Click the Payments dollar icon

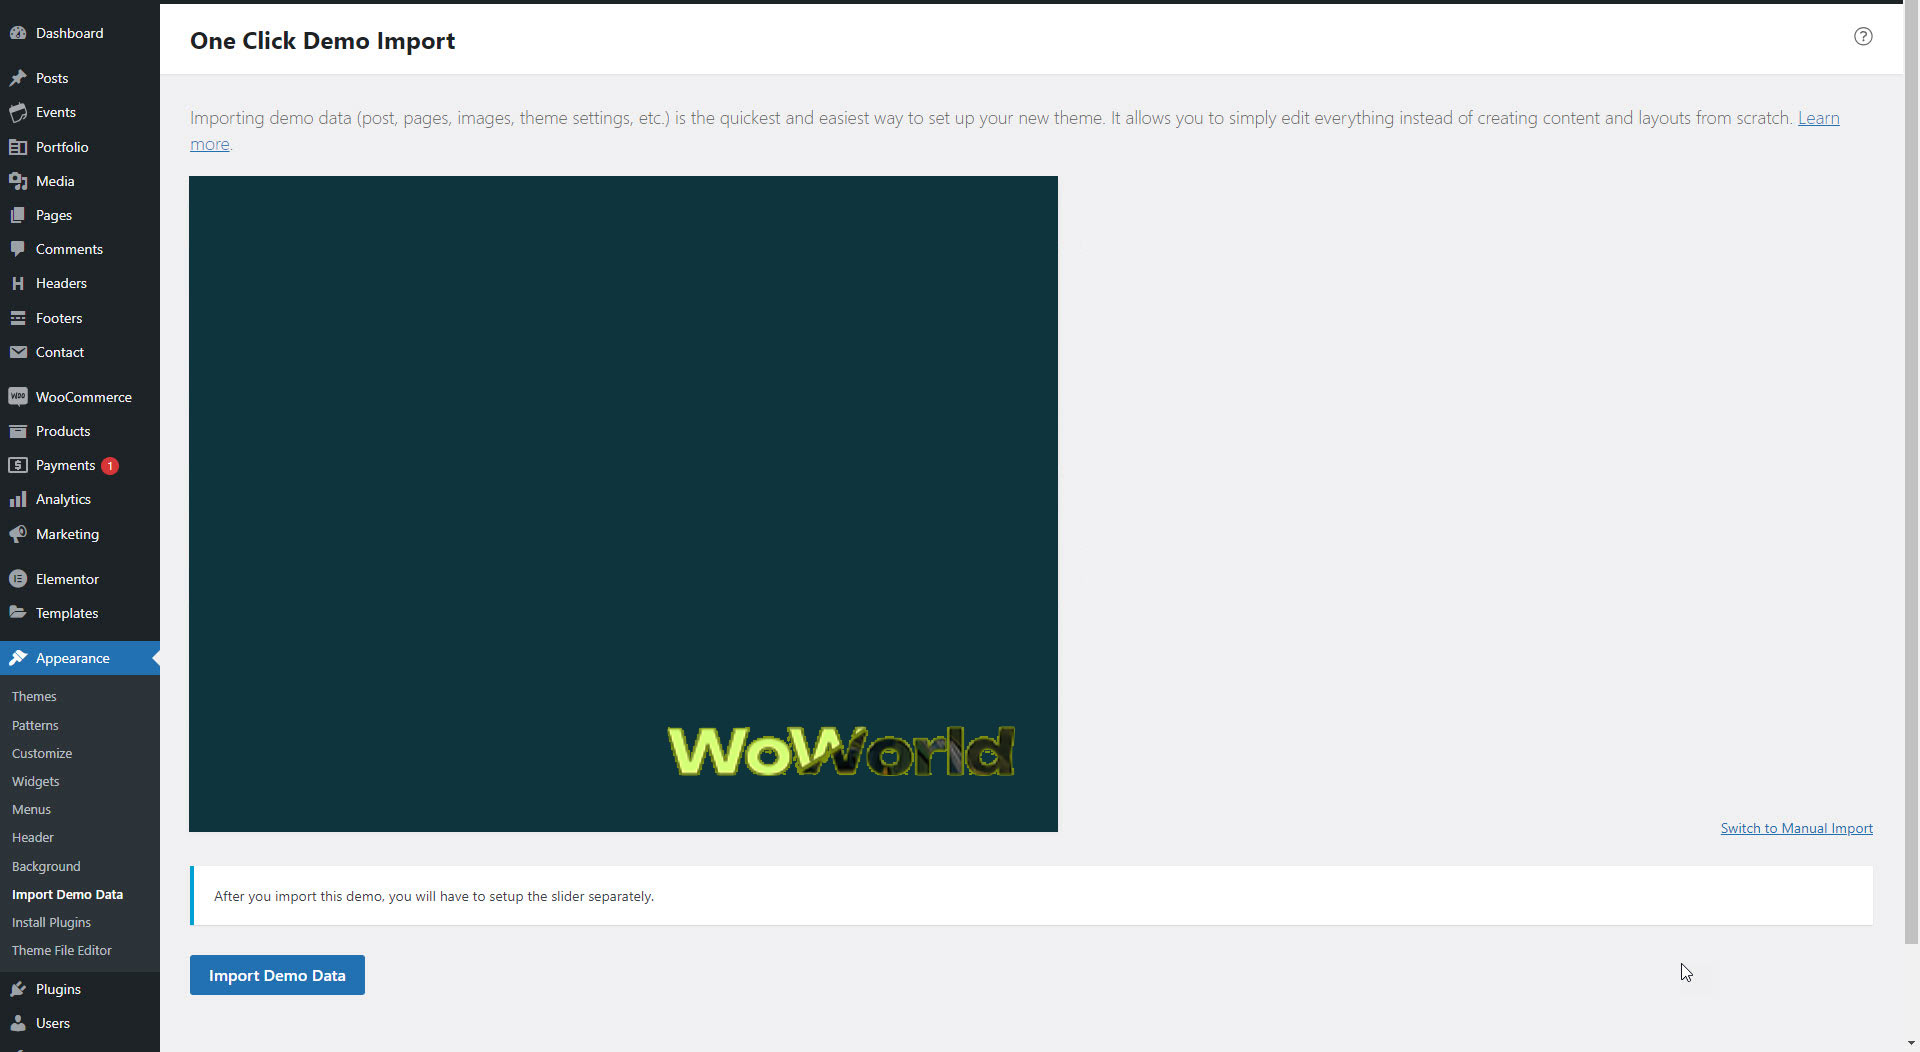click(x=18, y=465)
